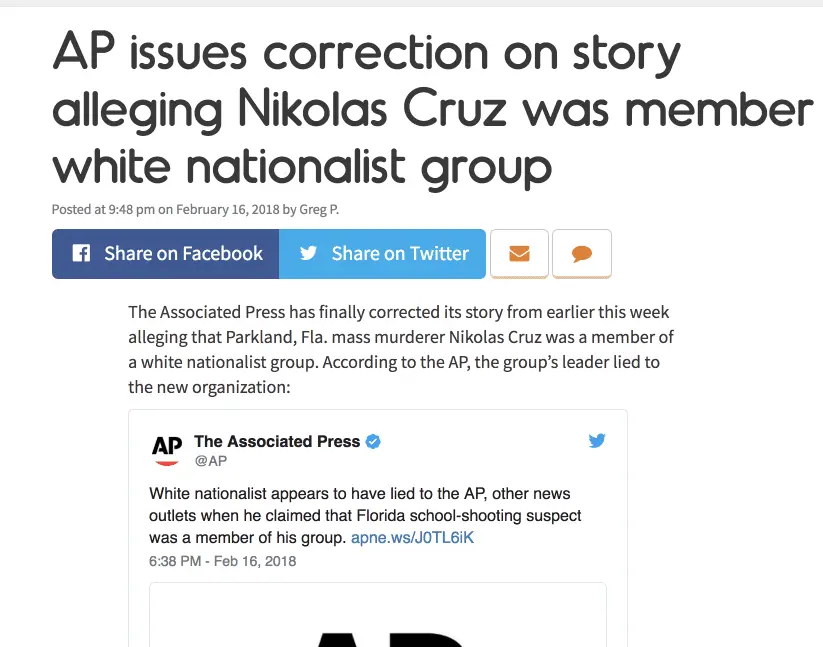Open comments via the speech bubble icon

coord(582,254)
